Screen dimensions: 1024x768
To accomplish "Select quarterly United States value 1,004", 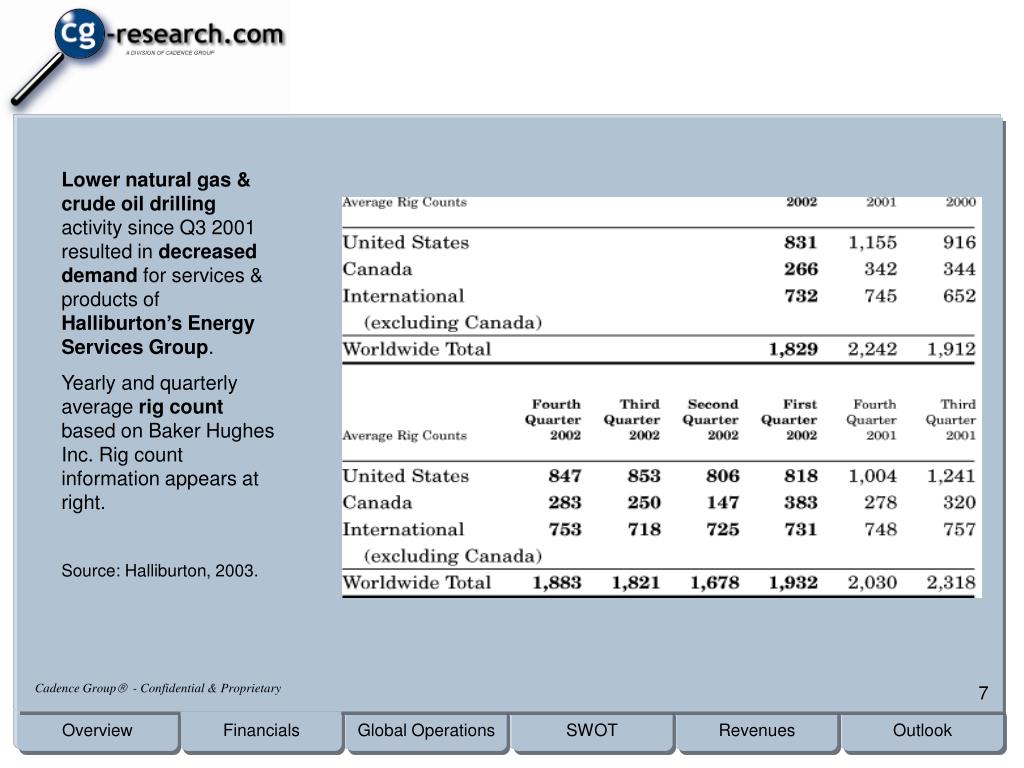I will pos(872,476).
